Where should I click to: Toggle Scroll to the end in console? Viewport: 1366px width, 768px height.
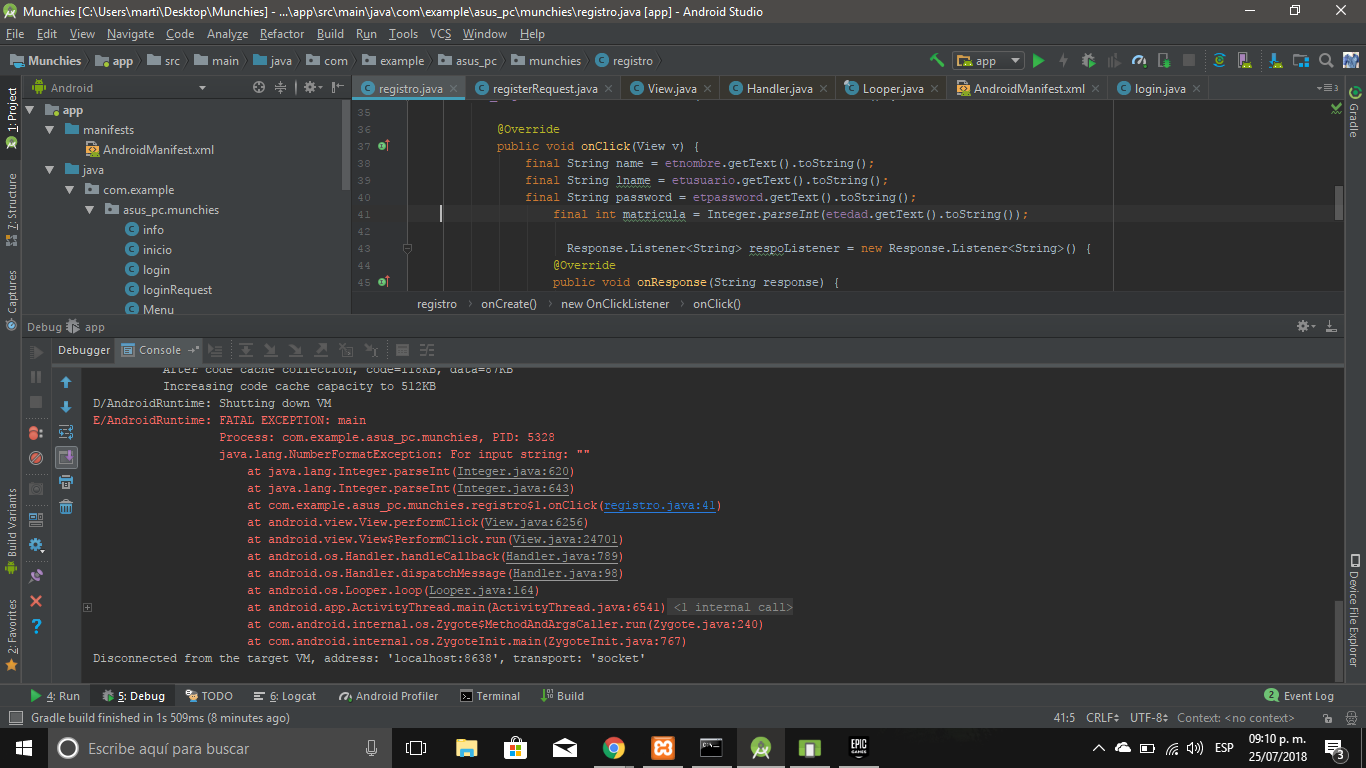point(66,457)
